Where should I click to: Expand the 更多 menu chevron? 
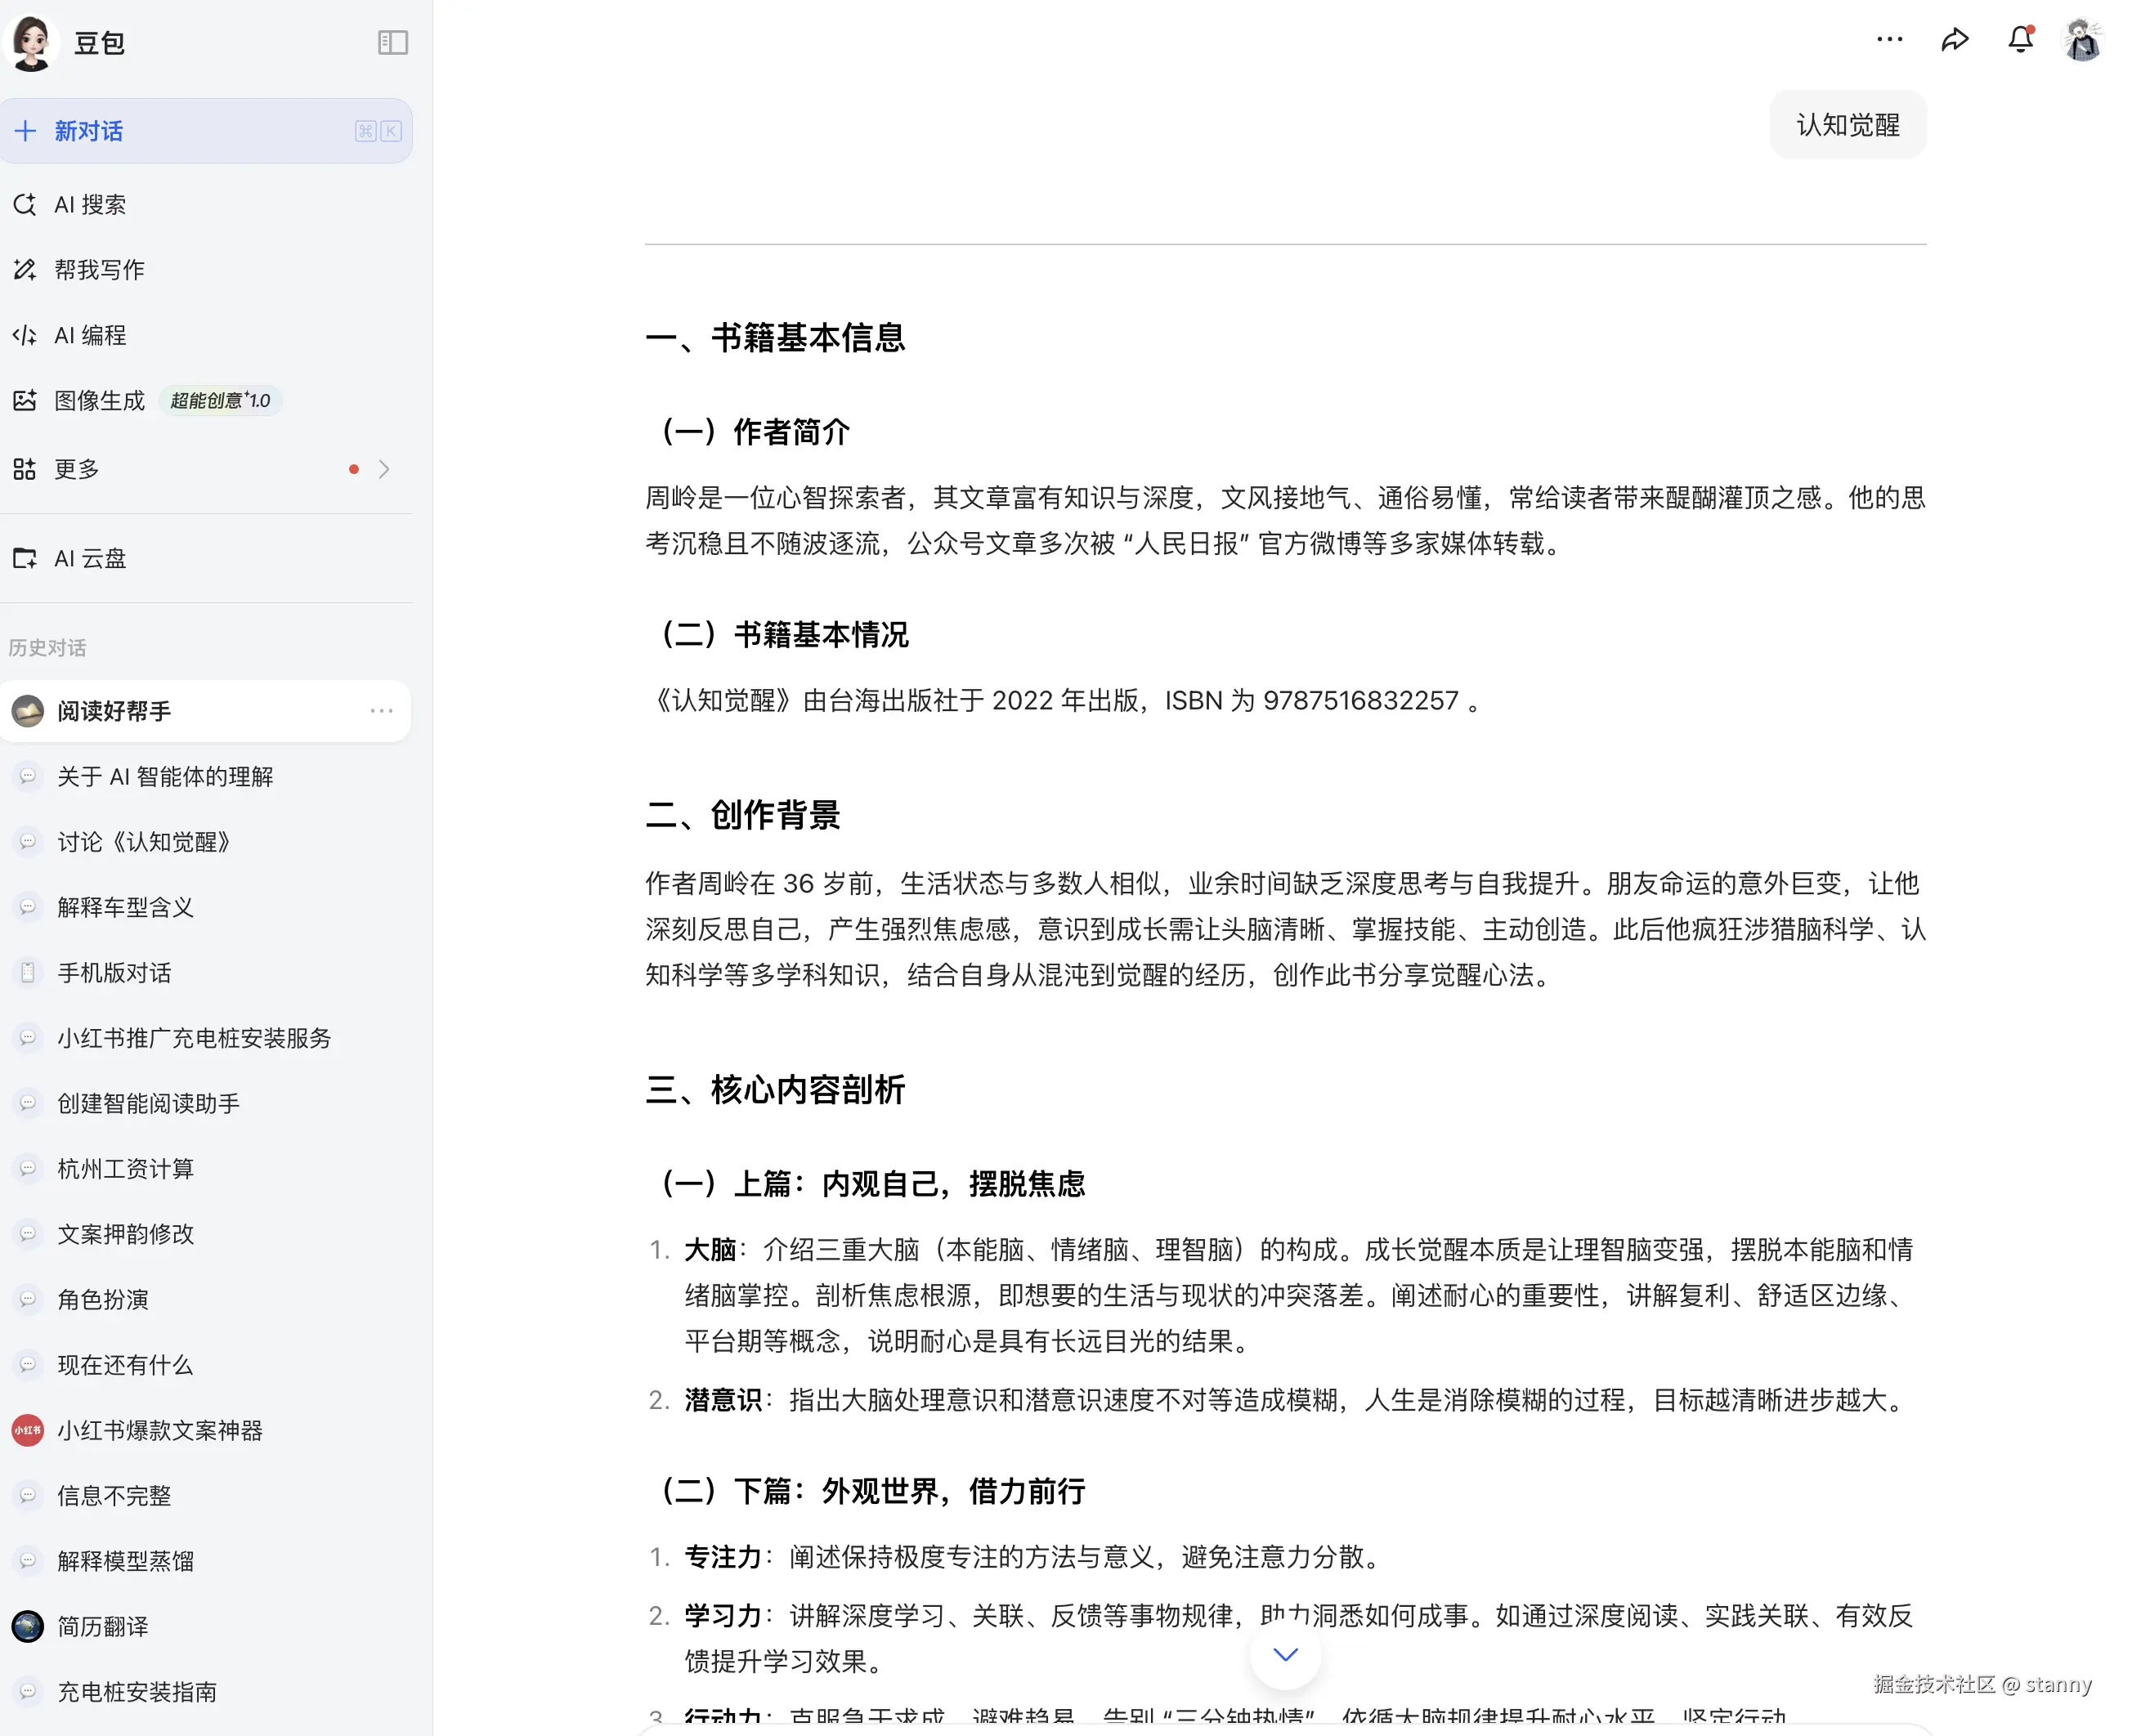point(384,469)
